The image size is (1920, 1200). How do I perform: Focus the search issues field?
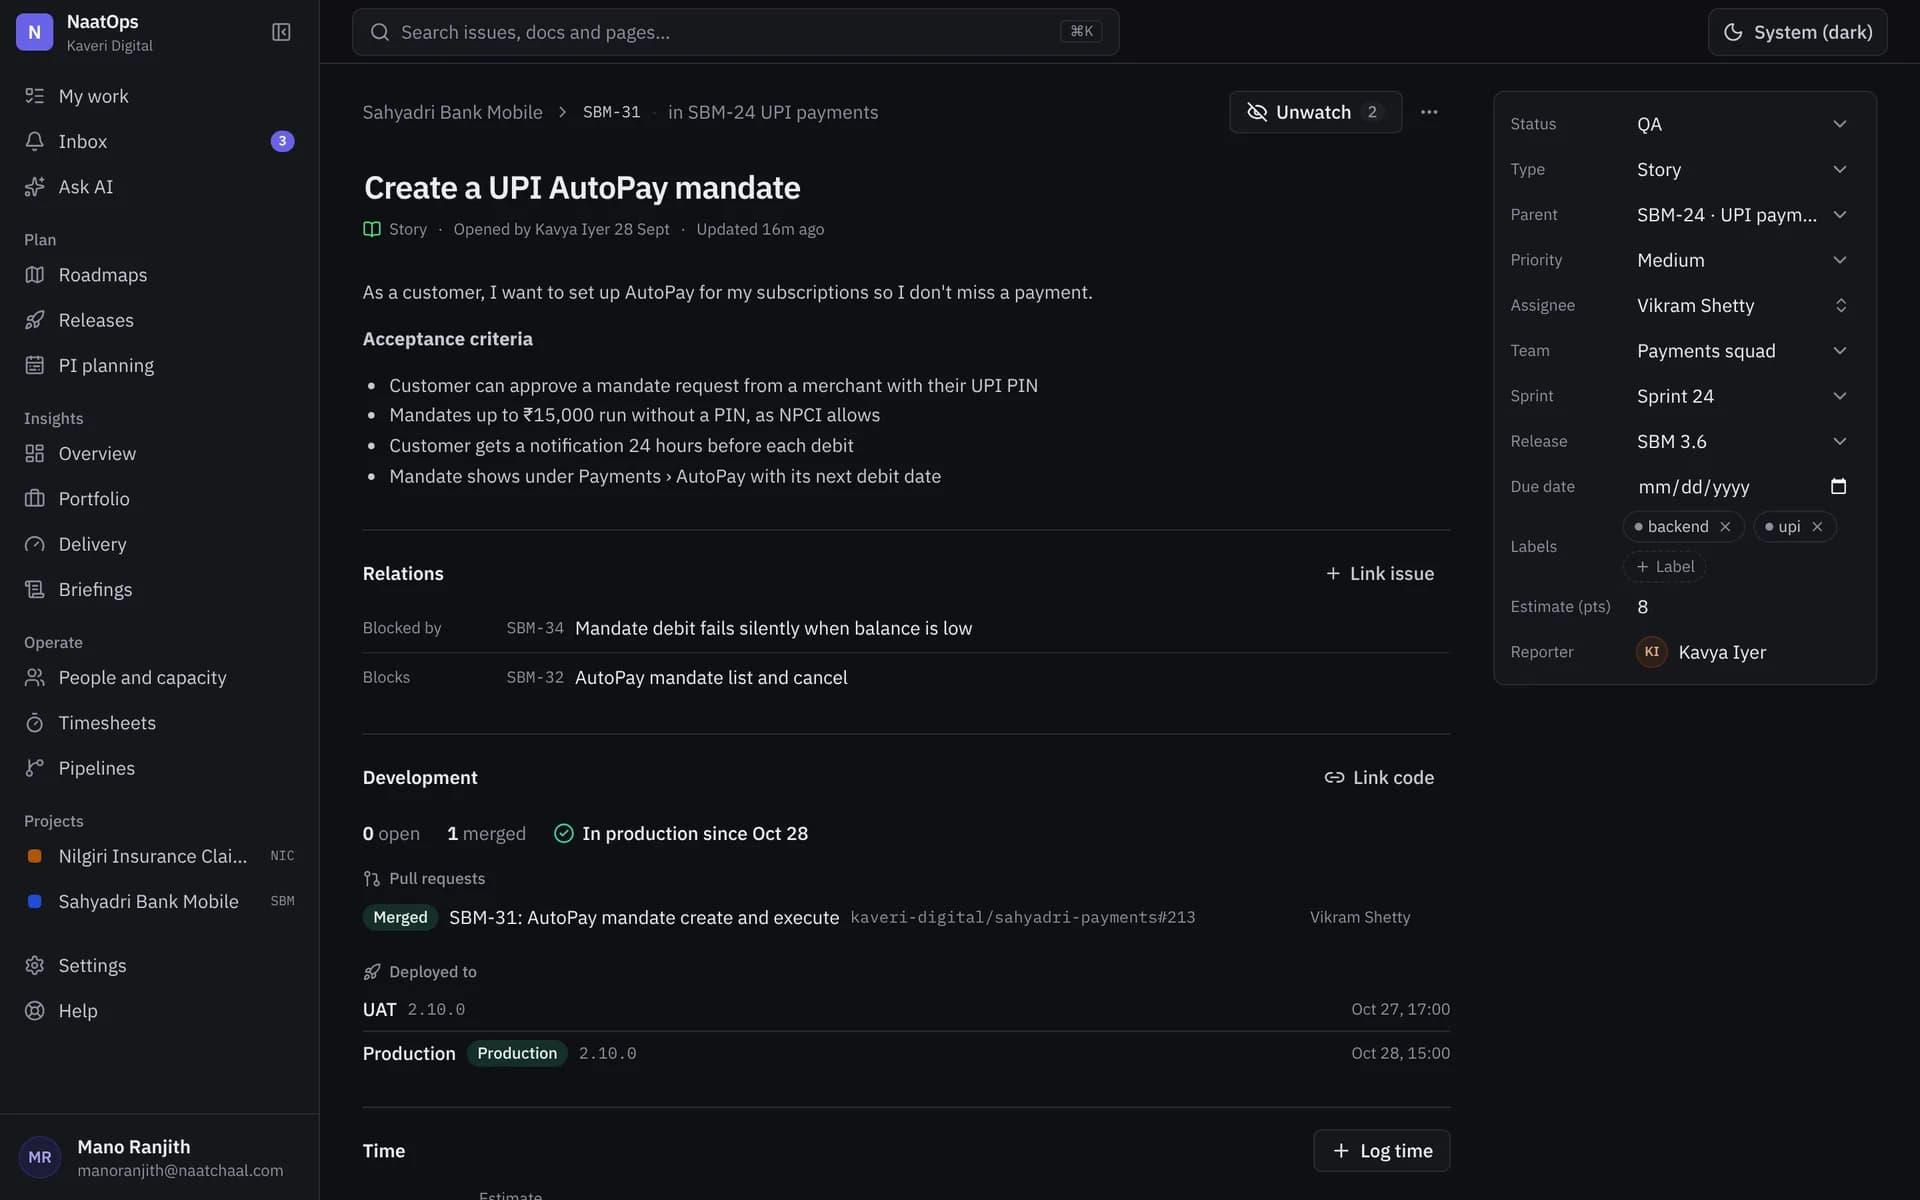[x=735, y=32]
